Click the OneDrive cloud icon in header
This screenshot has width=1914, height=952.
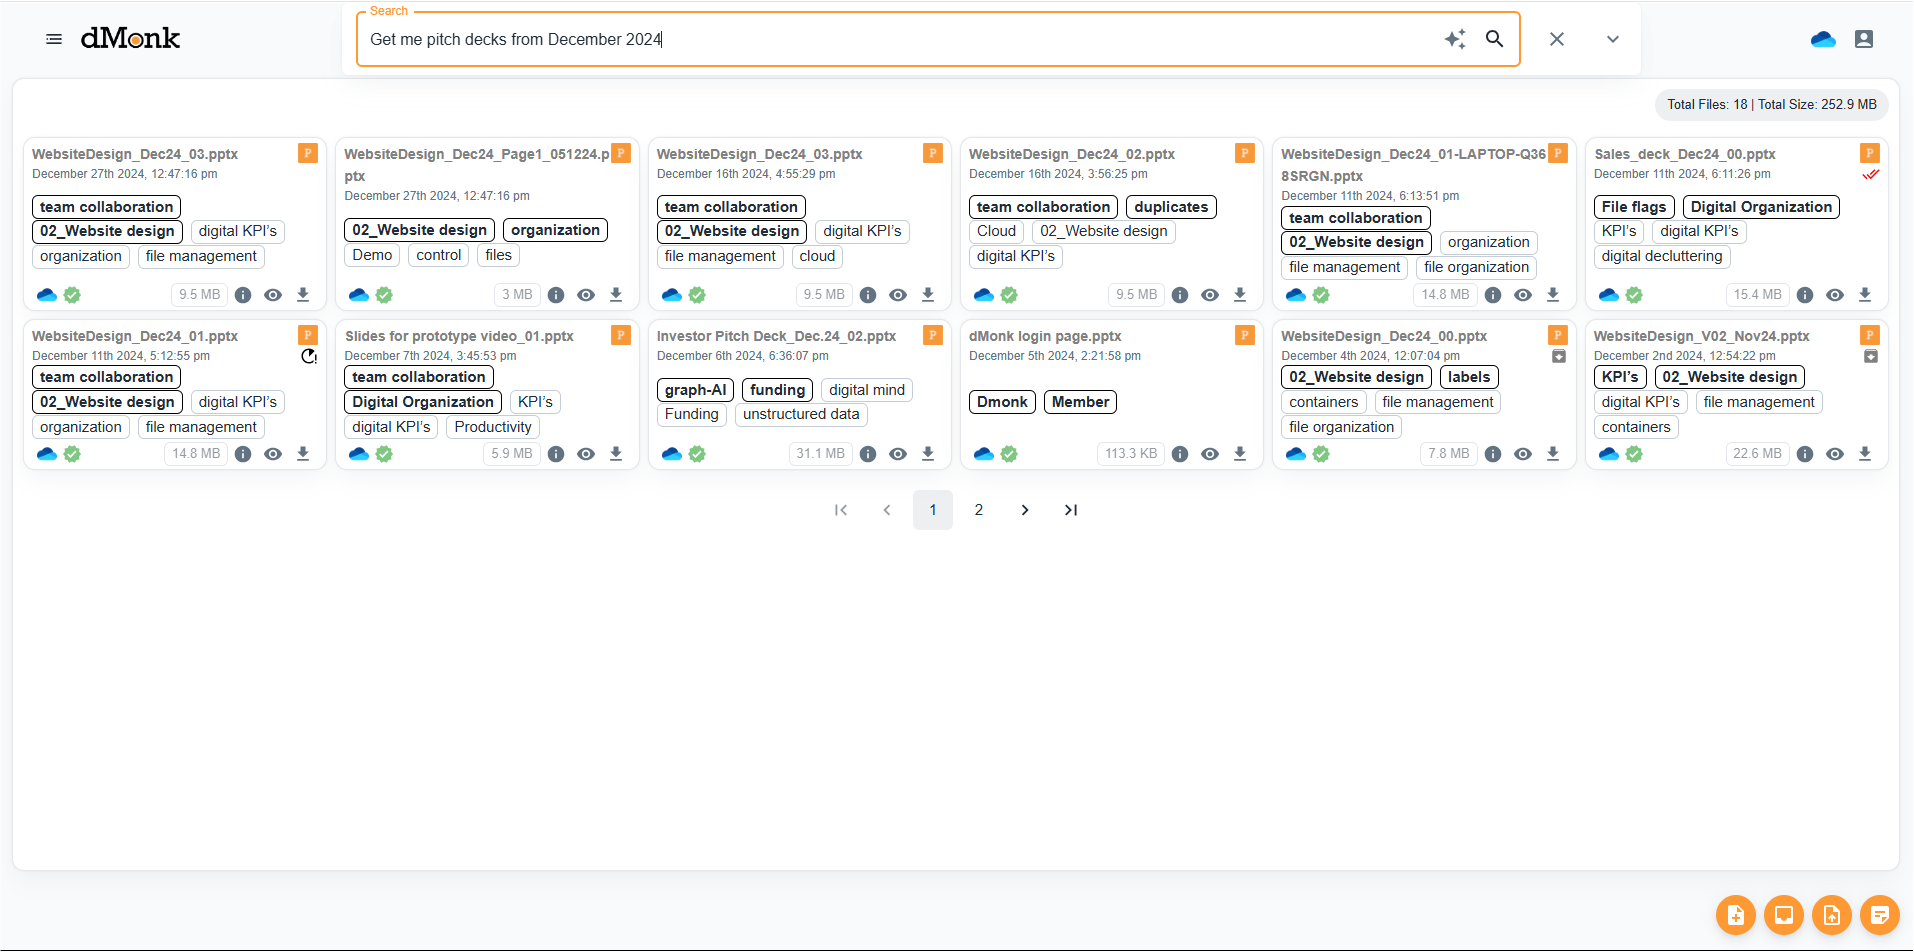[1823, 39]
